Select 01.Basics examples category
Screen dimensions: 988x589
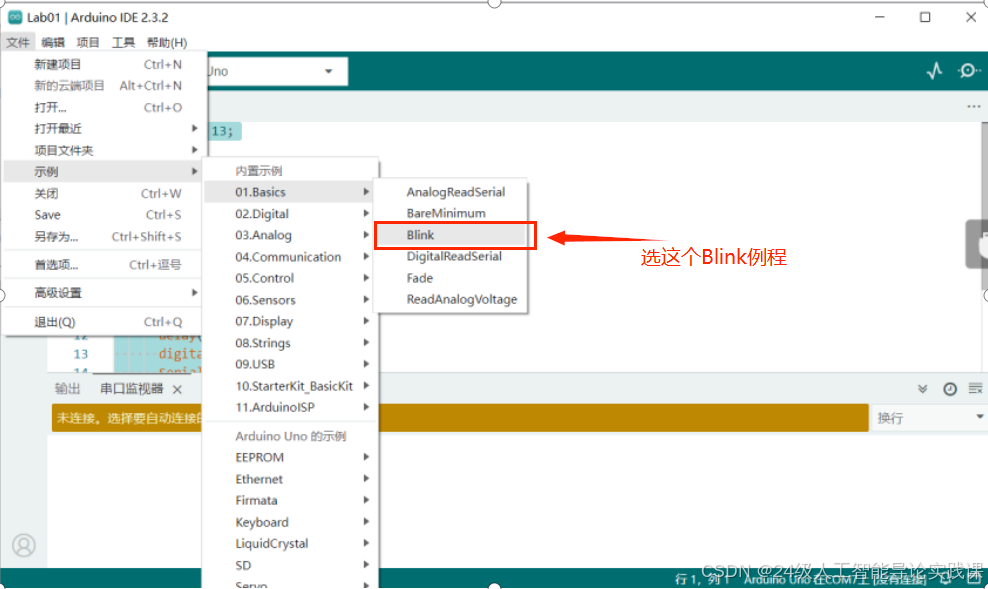tap(291, 192)
